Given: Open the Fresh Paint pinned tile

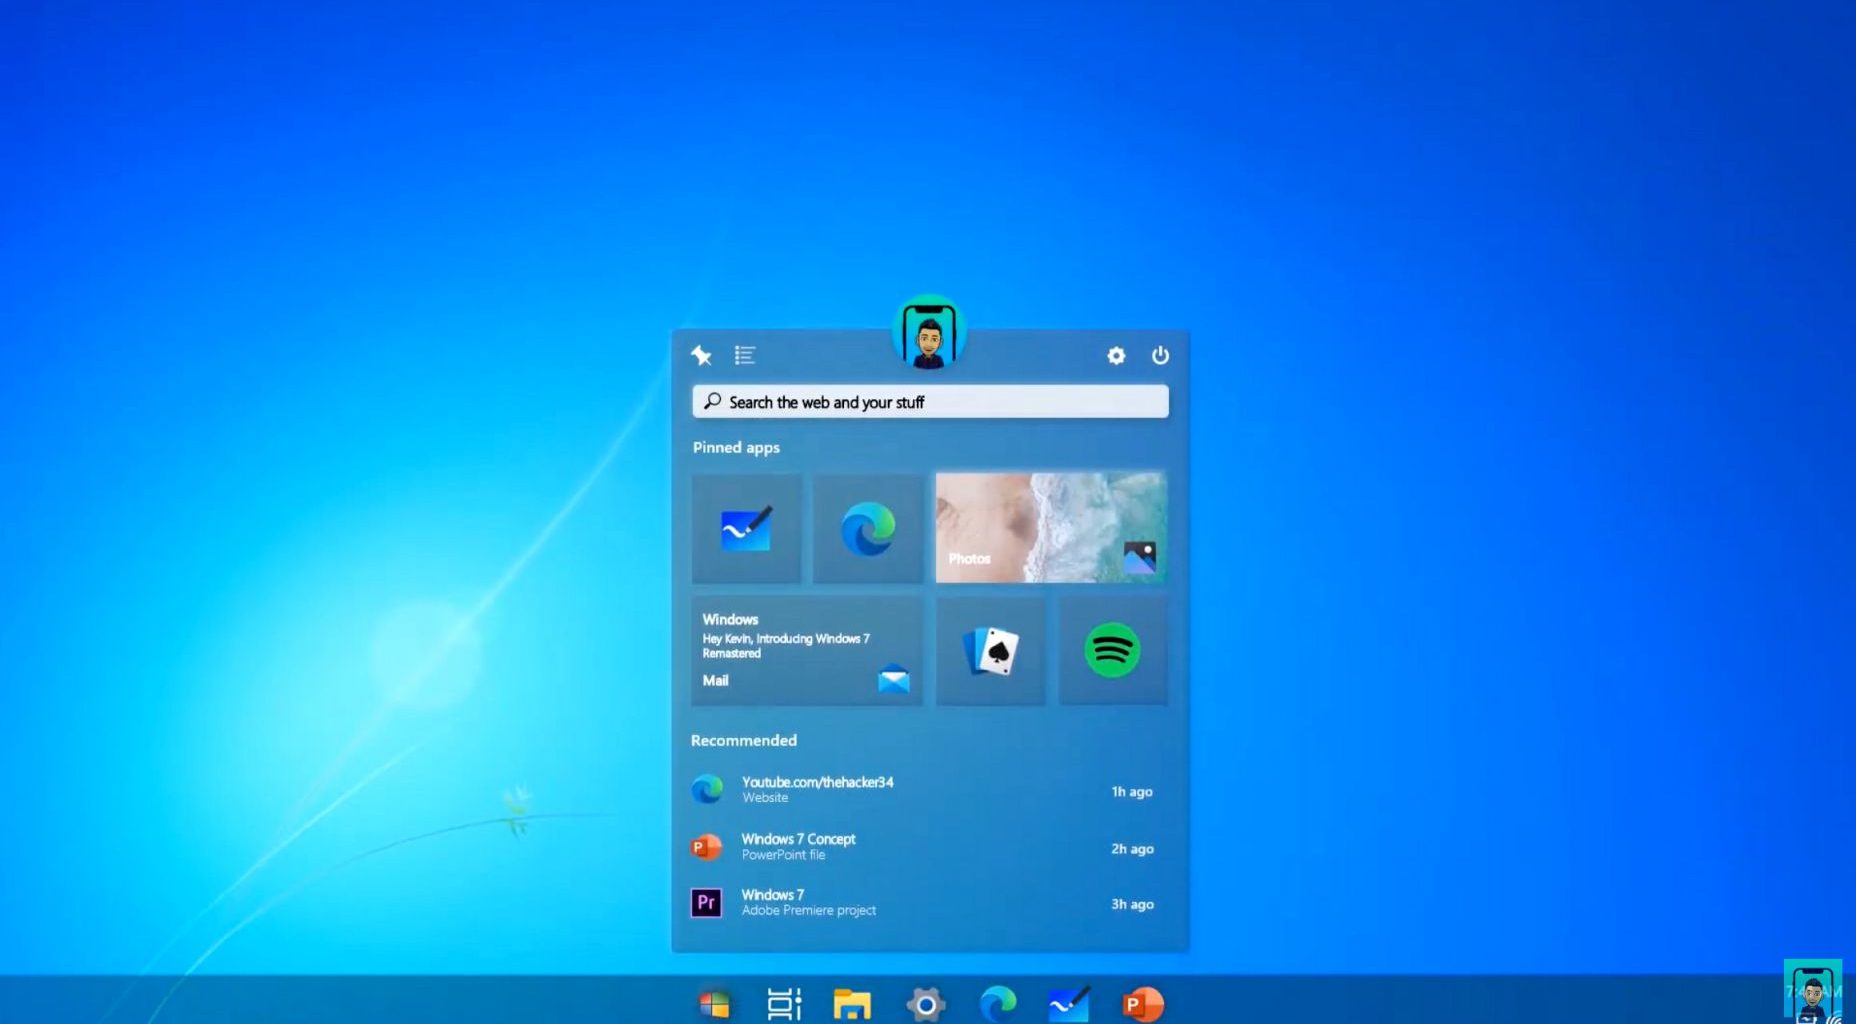Looking at the screenshot, I should click(x=746, y=528).
